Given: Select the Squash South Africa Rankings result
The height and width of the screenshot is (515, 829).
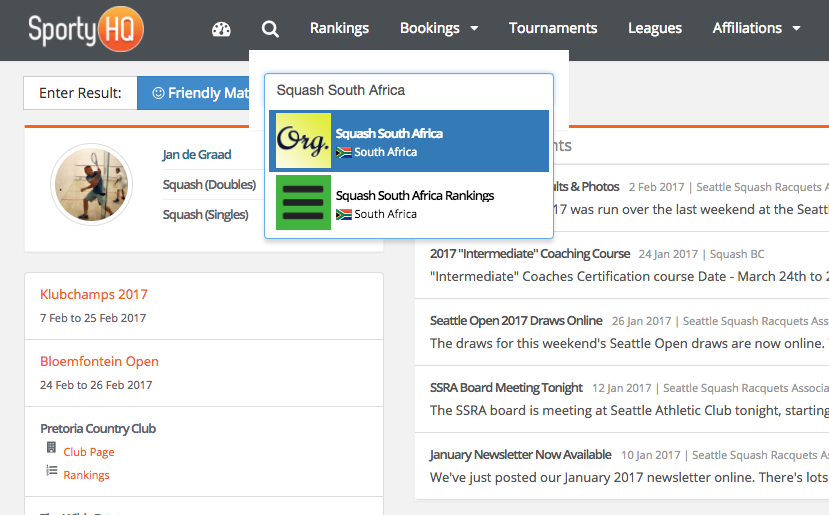Looking at the screenshot, I should pos(409,203).
